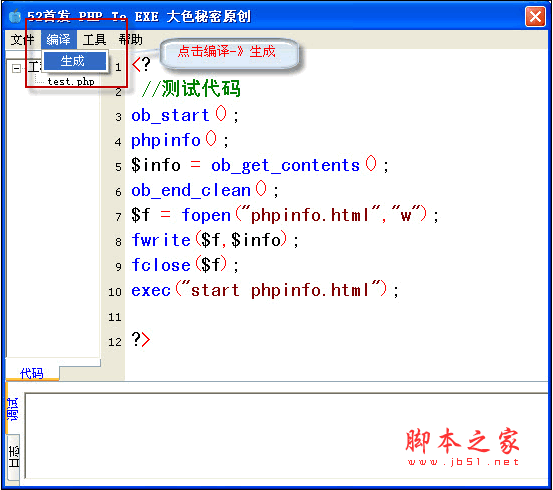Collapse the project tree root node
The width and height of the screenshot is (553, 490).
pos(16,68)
